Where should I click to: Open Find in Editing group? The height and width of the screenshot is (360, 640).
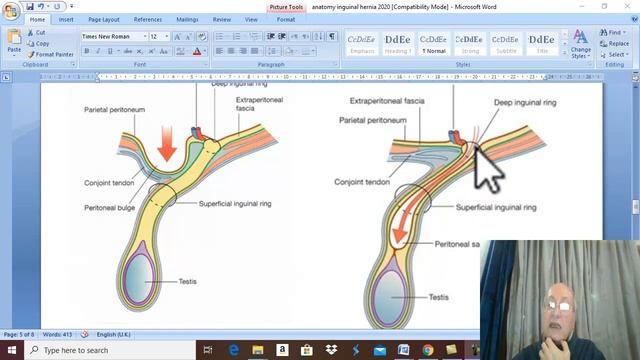pos(613,32)
